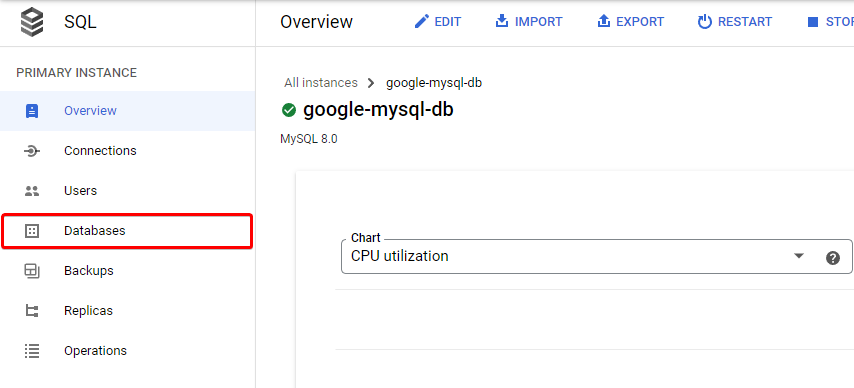Click the green instance status checkmark
The width and height of the screenshot is (854, 388).
click(x=289, y=110)
